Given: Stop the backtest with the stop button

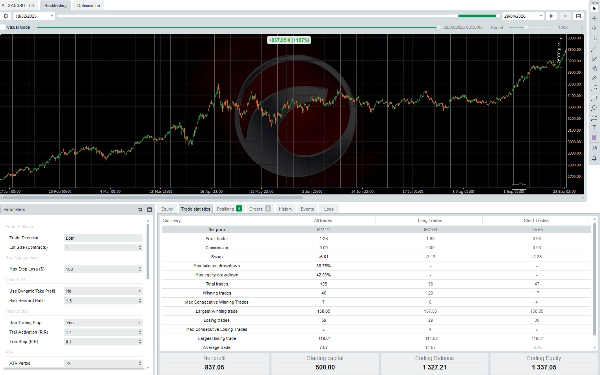Looking at the screenshot, I should (565, 16).
